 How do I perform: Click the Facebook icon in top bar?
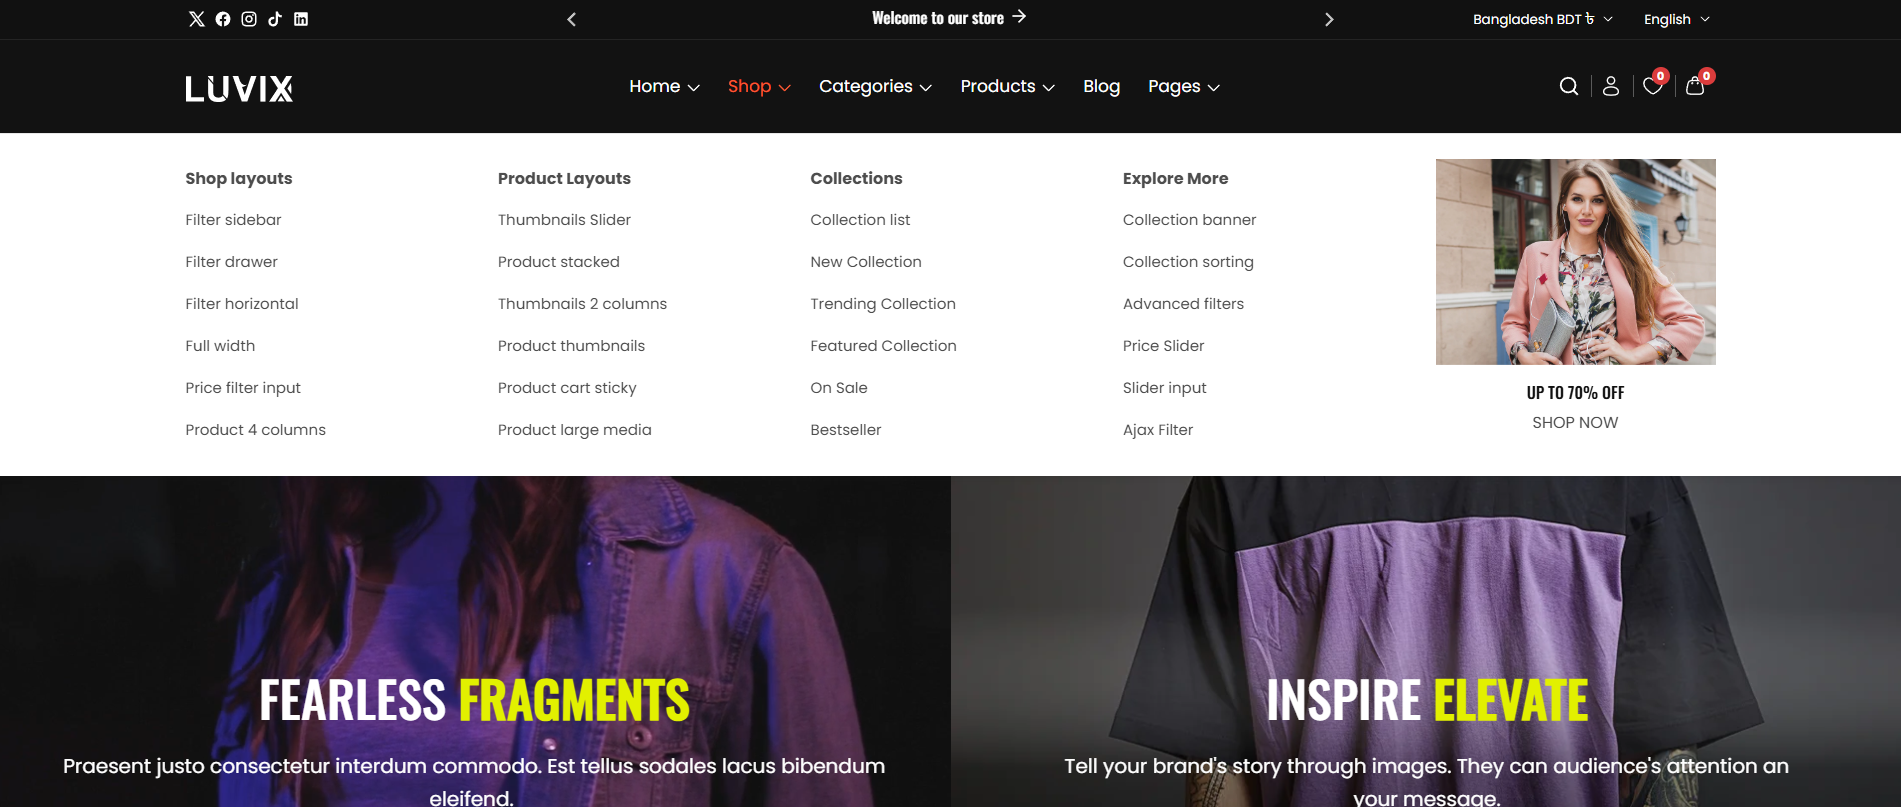[223, 19]
